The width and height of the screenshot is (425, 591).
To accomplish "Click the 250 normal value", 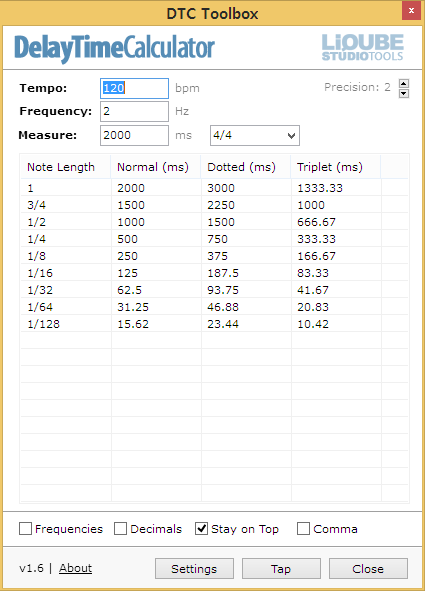I will [x=127, y=256].
